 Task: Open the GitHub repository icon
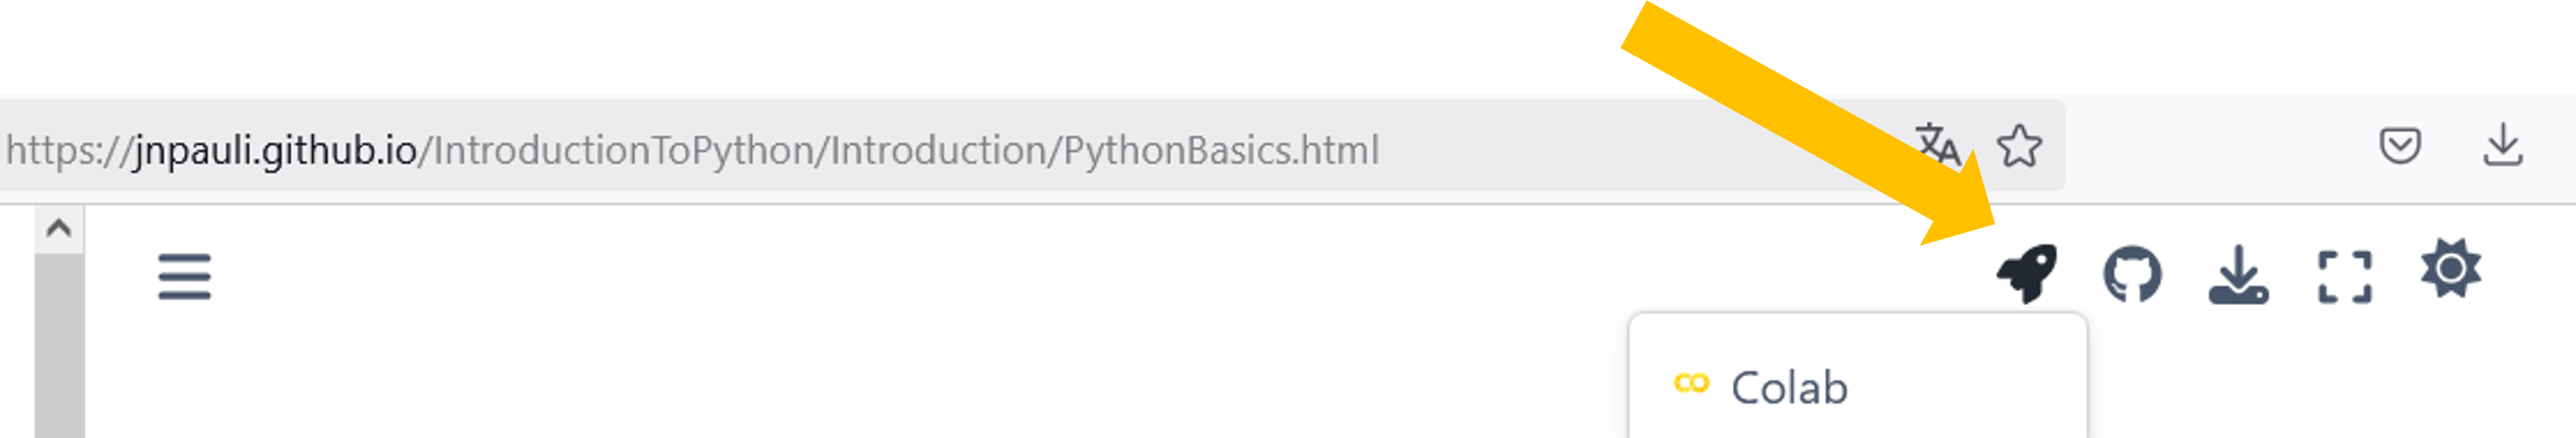click(x=2132, y=273)
